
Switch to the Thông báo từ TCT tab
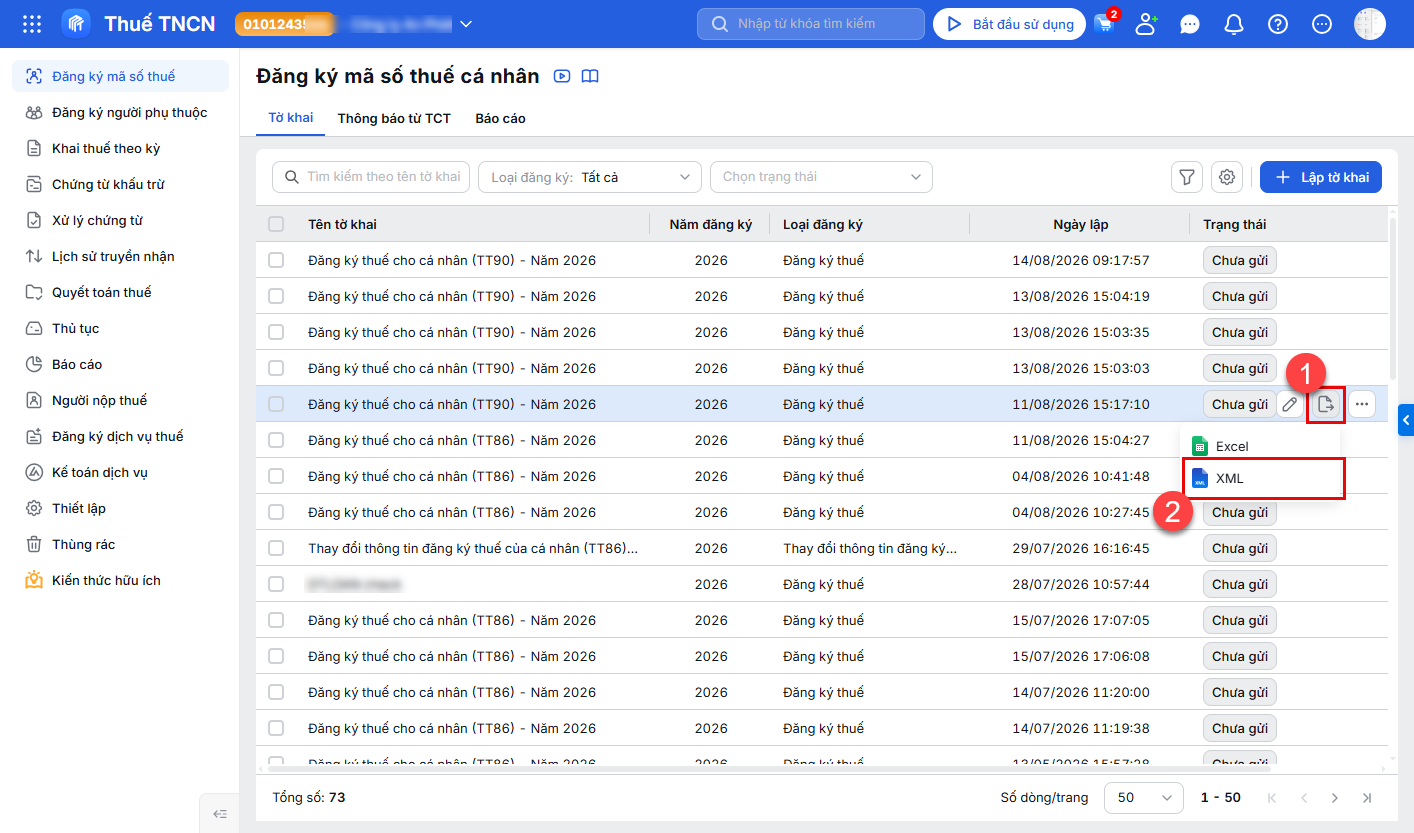pyautogui.click(x=394, y=118)
